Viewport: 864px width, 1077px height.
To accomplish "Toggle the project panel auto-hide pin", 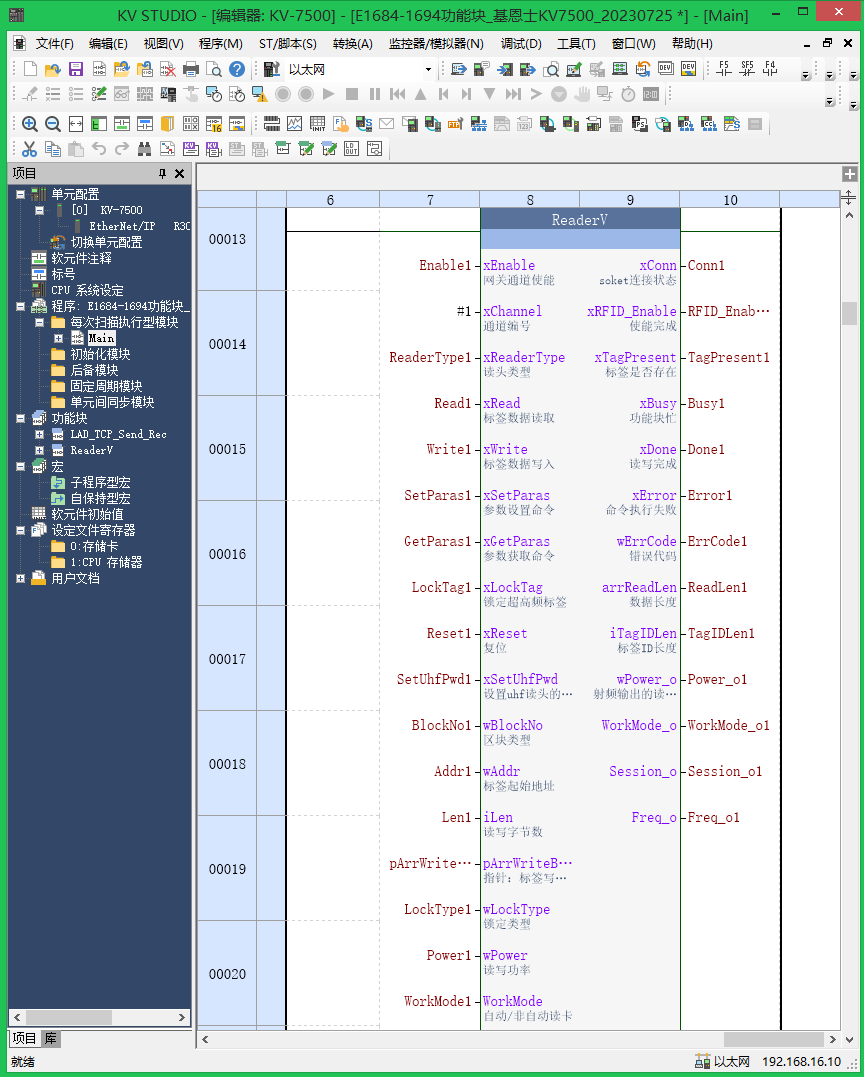I will pyautogui.click(x=163, y=174).
